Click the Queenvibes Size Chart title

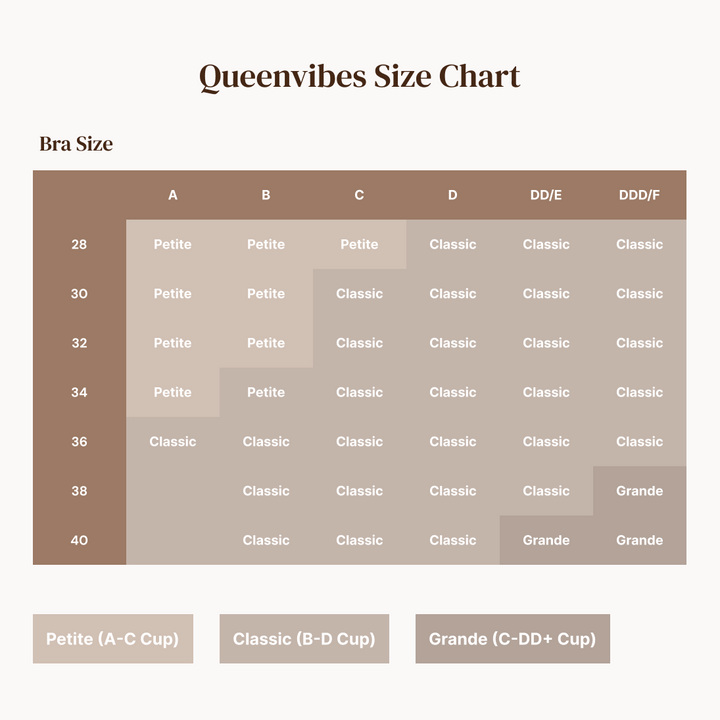359,77
